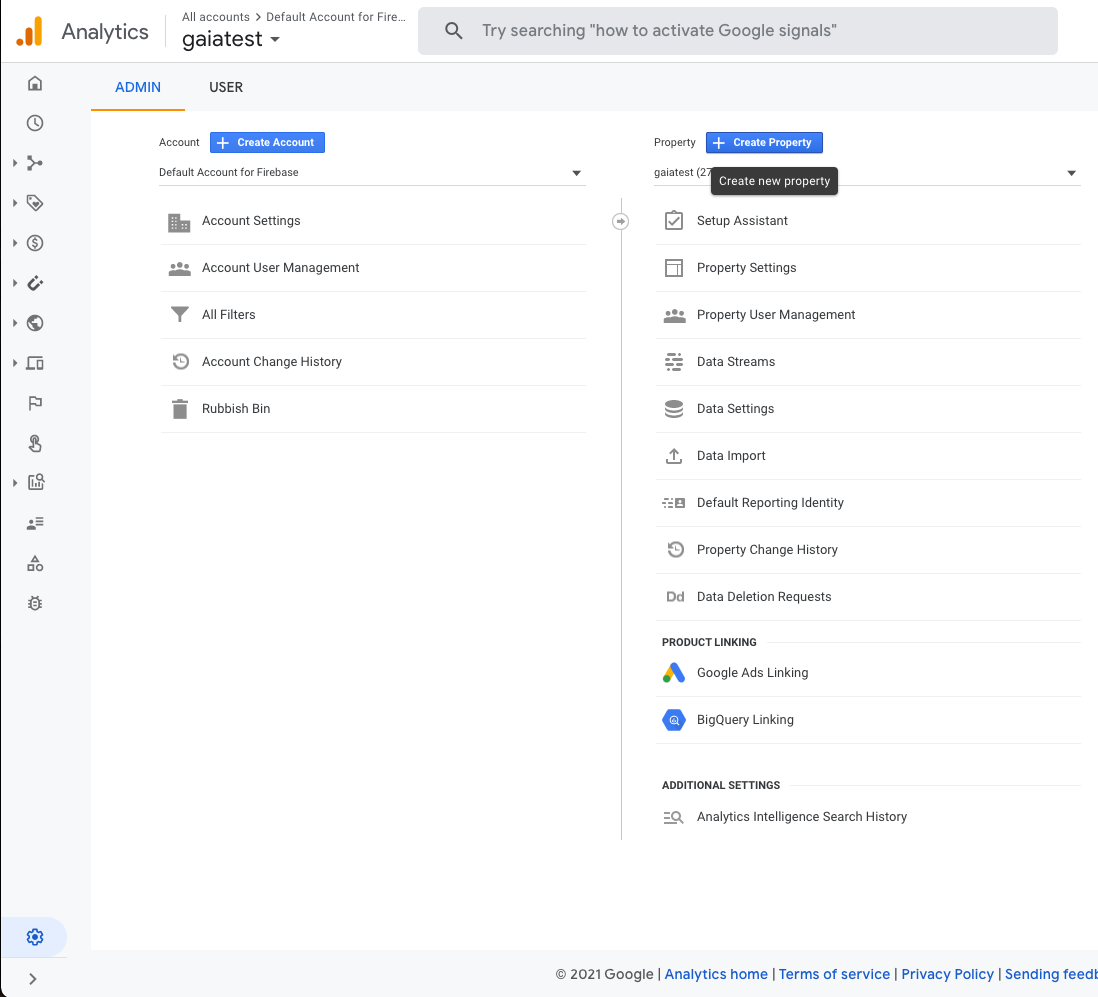Click the column collapse arrow circle

click(620, 221)
